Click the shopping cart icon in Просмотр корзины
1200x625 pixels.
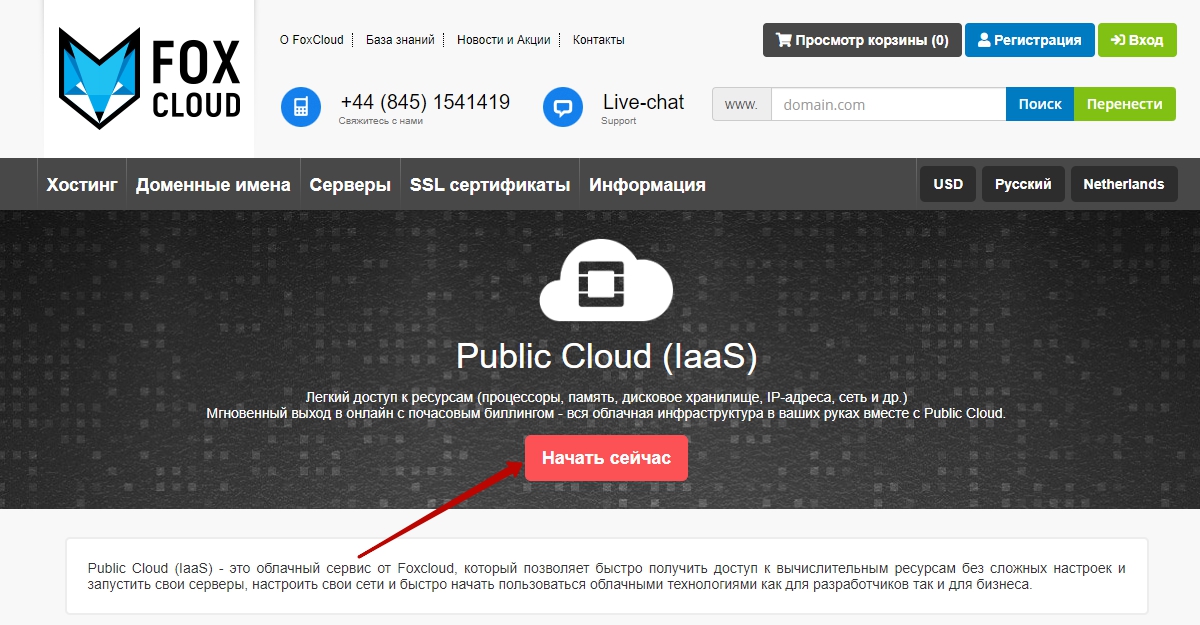point(783,41)
